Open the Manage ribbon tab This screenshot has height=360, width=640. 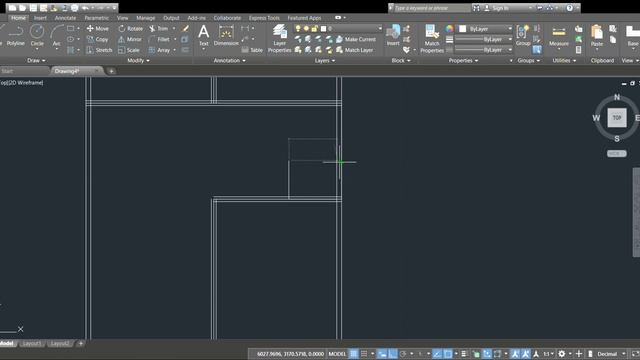coord(146,18)
